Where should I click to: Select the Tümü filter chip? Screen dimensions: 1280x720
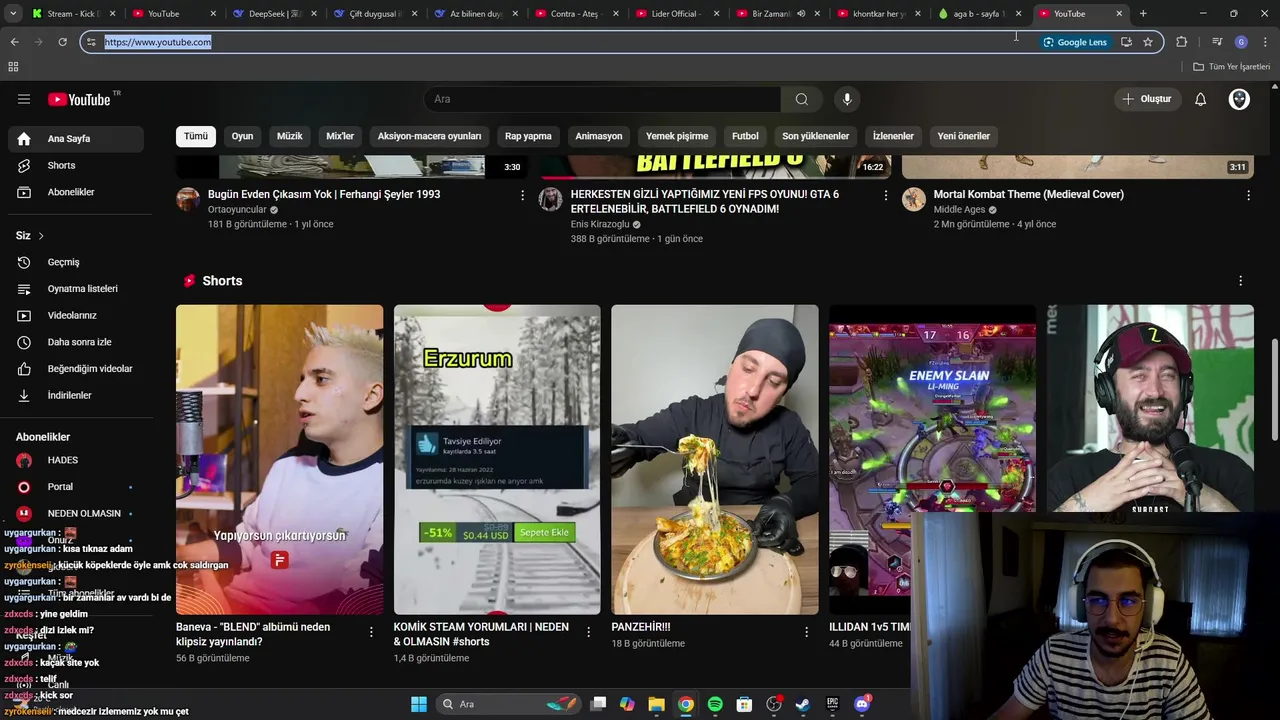[196, 136]
